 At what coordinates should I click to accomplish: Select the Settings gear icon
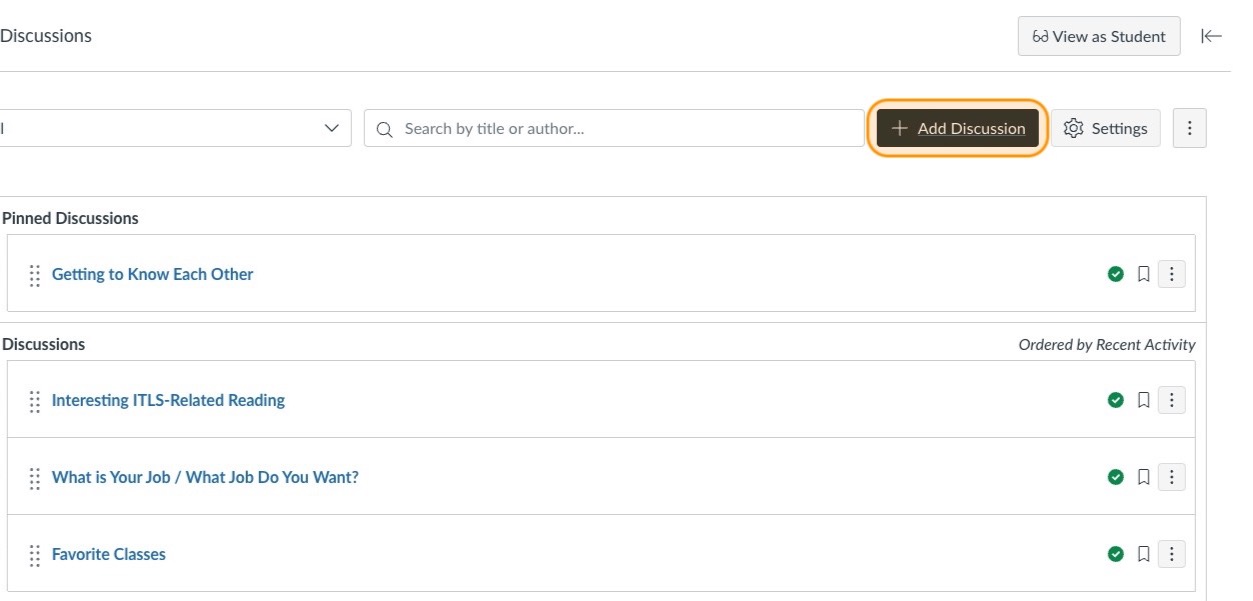[1072, 128]
